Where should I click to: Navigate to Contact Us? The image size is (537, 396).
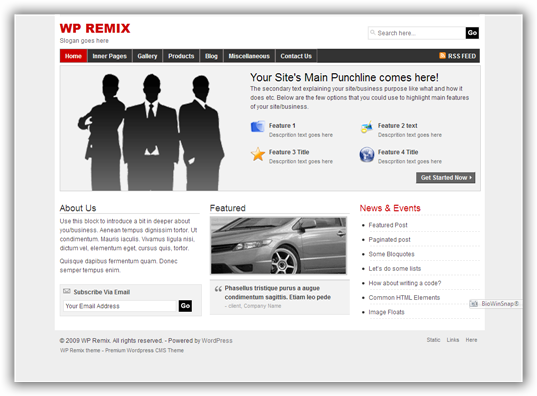click(296, 56)
